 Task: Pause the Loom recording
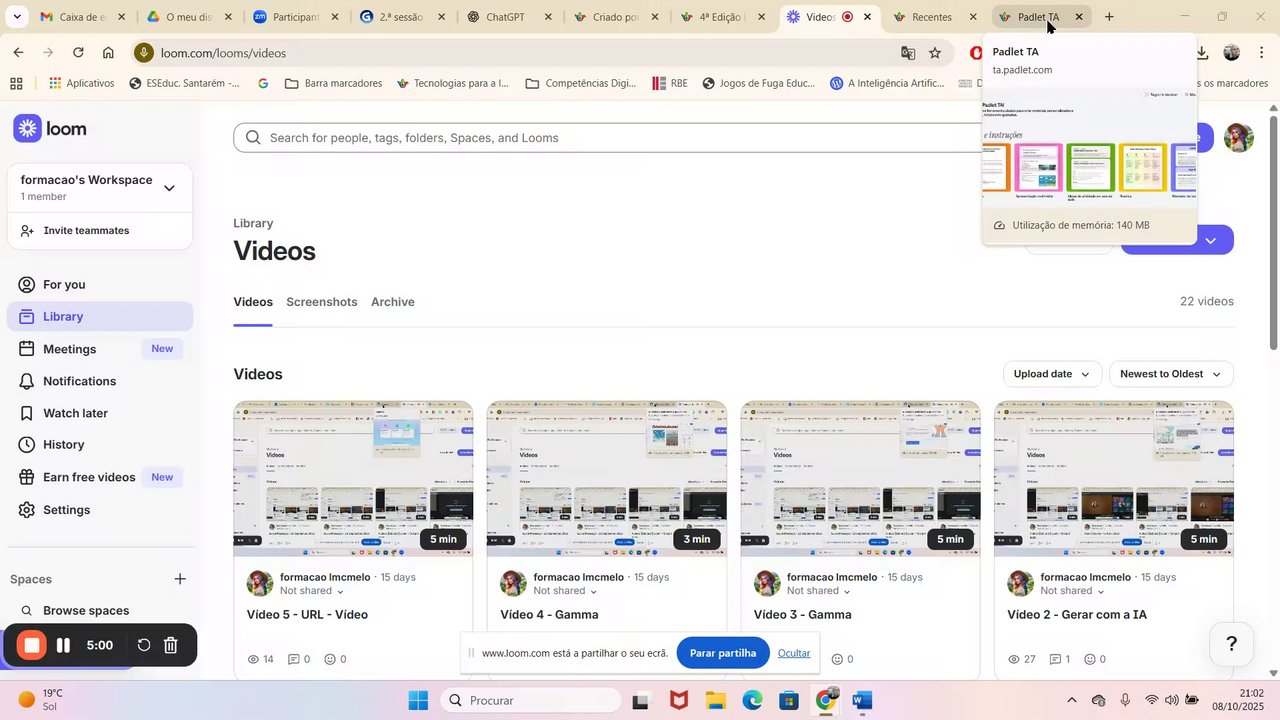pos(63,645)
